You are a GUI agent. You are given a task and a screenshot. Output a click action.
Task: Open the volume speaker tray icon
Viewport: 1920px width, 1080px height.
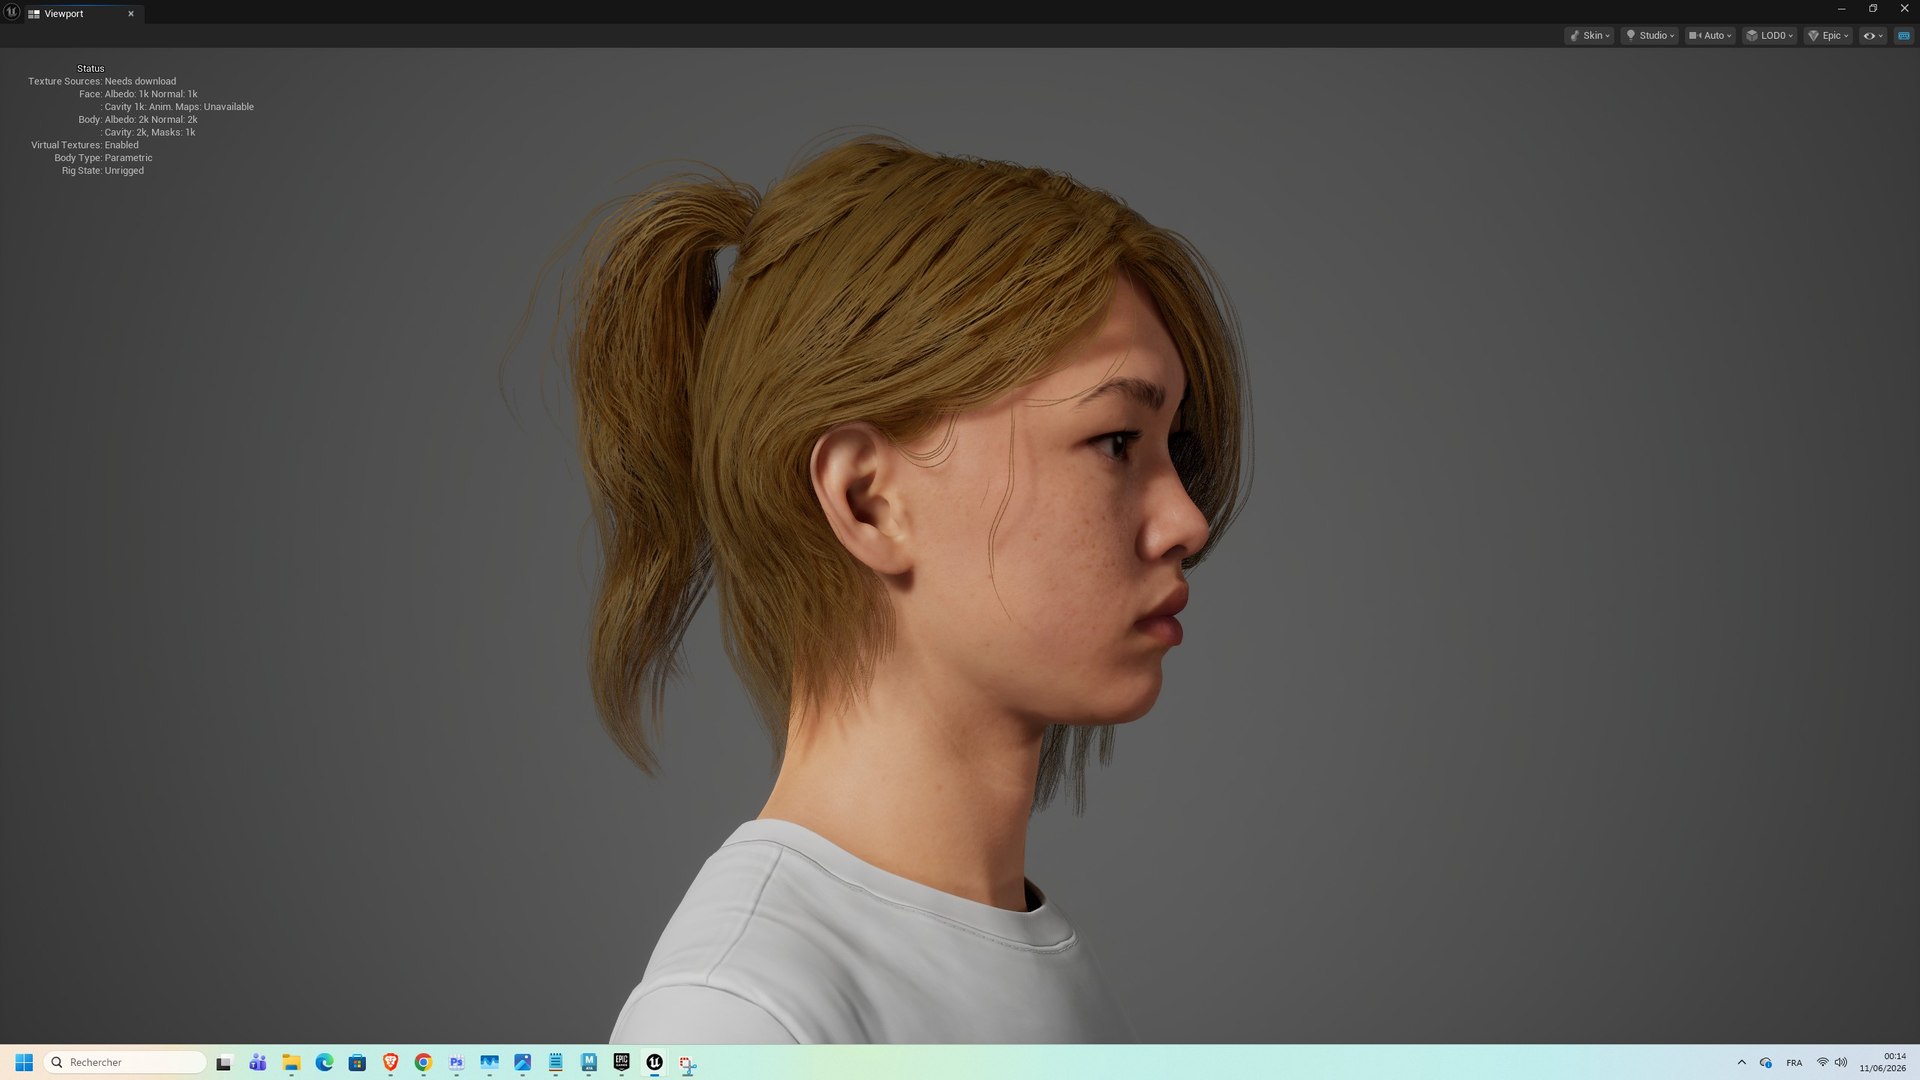(1841, 1062)
